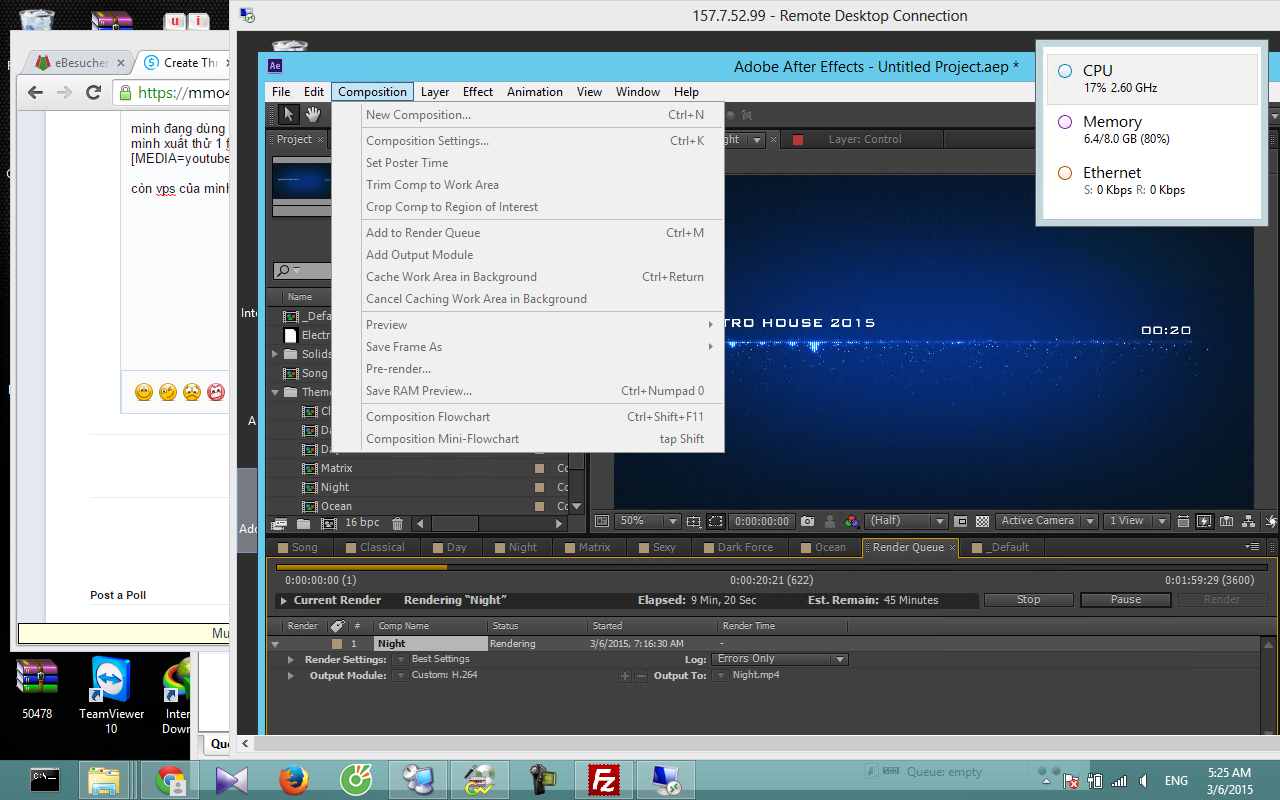Image resolution: width=1280 pixels, height=800 pixels.
Task: Open the (Half) resolution dropdown
Action: coord(906,521)
